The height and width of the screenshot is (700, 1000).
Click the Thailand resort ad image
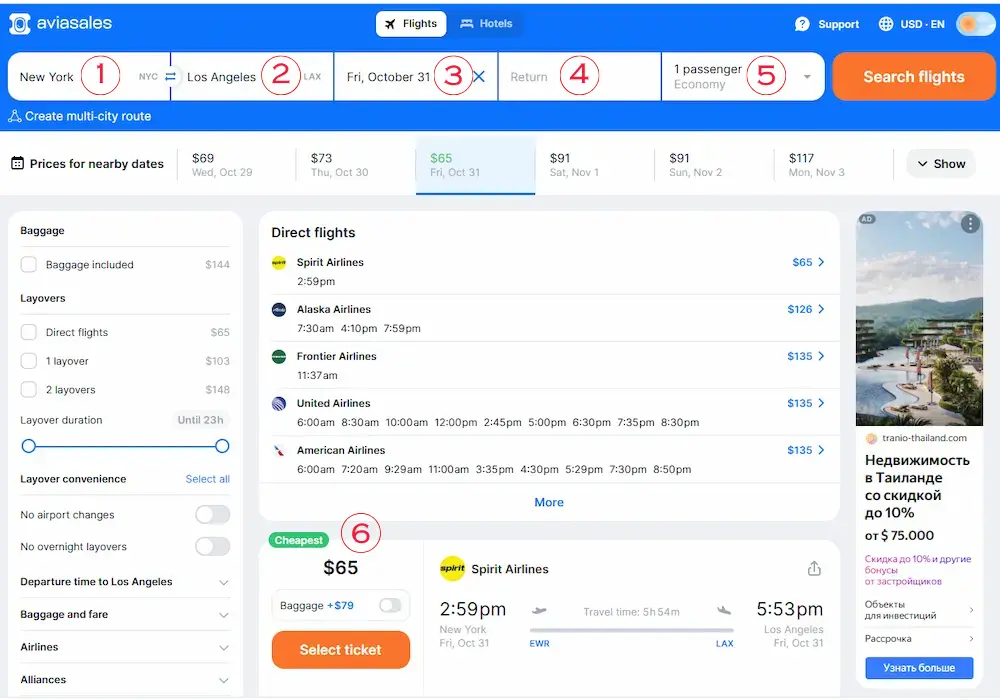click(x=919, y=318)
